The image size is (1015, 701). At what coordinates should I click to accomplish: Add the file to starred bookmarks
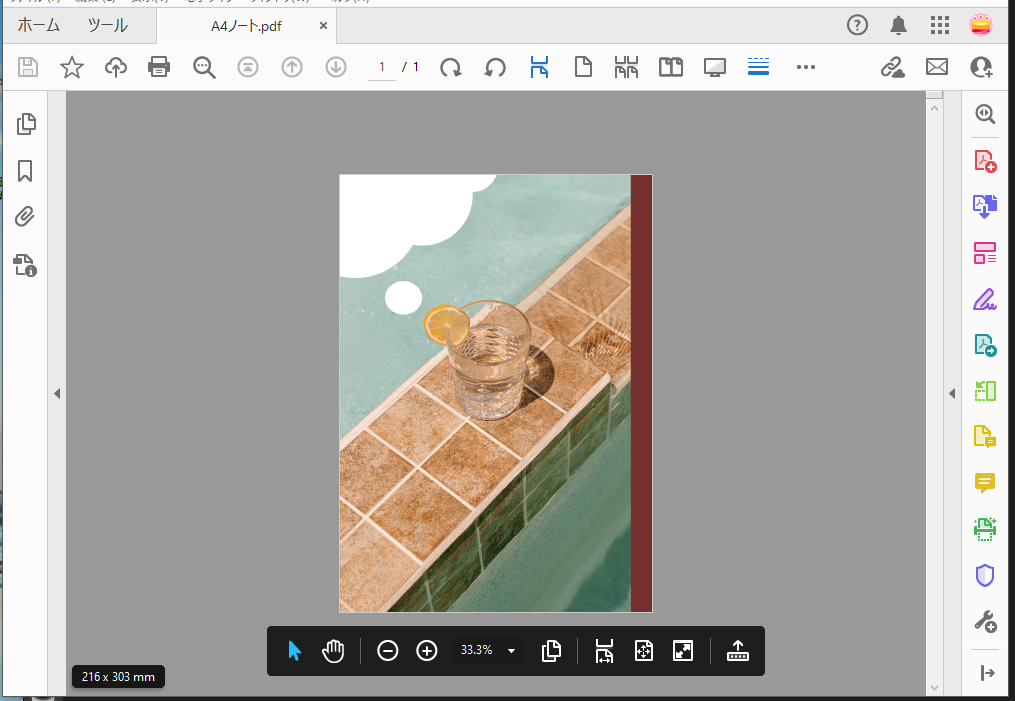(72, 67)
